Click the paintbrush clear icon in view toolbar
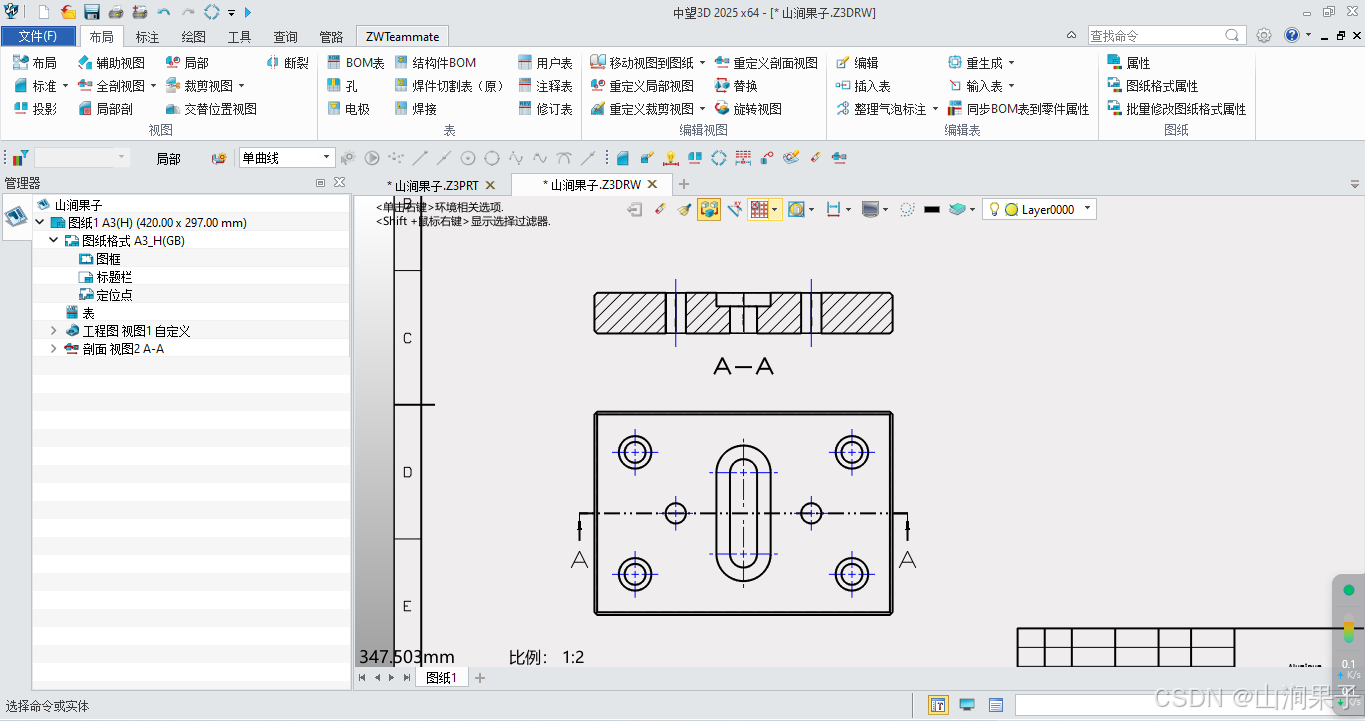The height and width of the screenshot is (721, 1365). pos(684,209)
